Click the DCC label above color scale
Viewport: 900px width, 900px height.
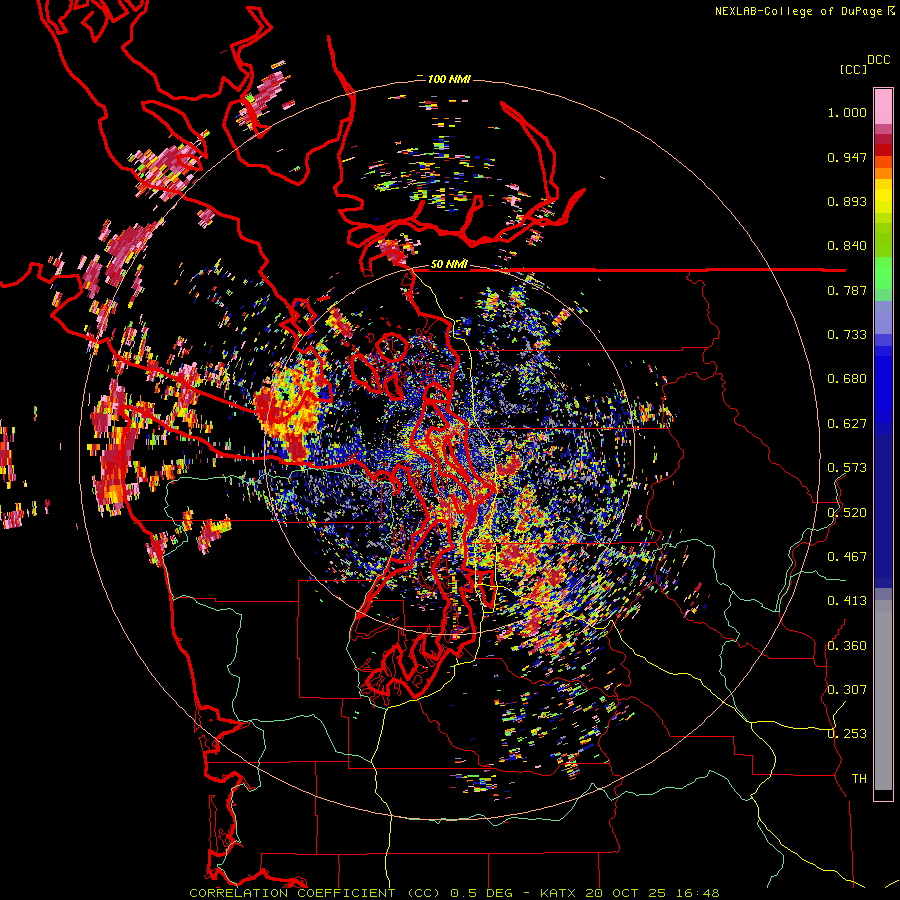tap(878, 60)
